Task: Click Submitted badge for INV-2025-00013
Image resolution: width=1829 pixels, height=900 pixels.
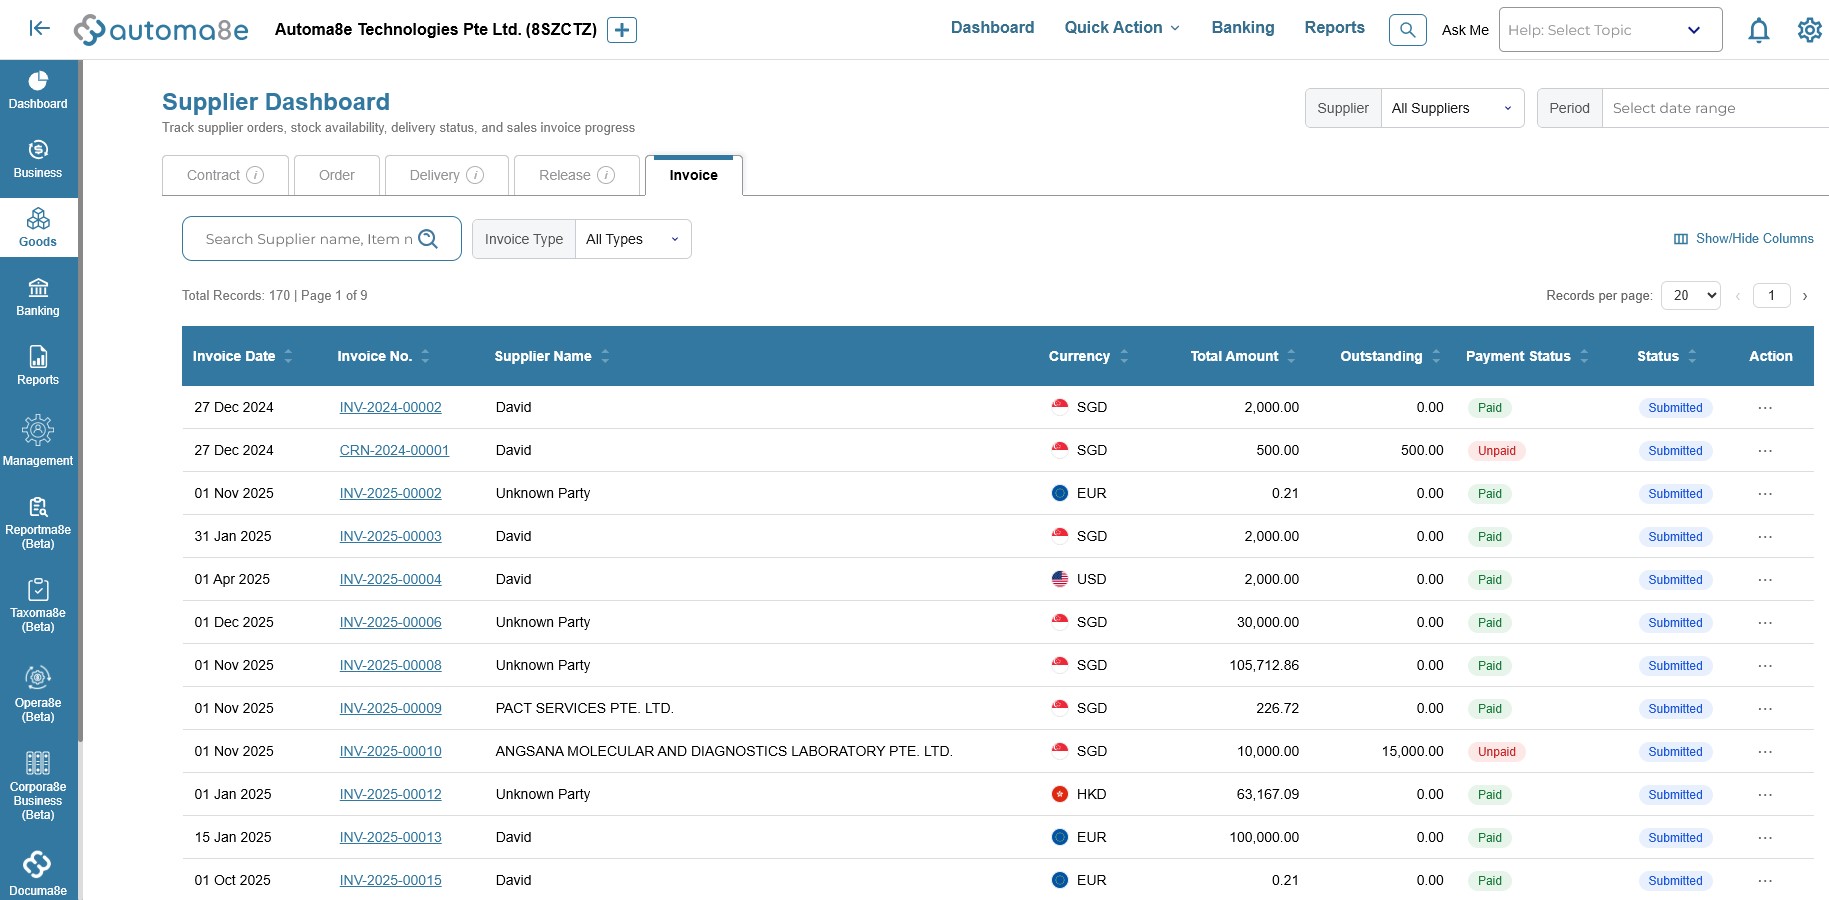Action: 1675,838
